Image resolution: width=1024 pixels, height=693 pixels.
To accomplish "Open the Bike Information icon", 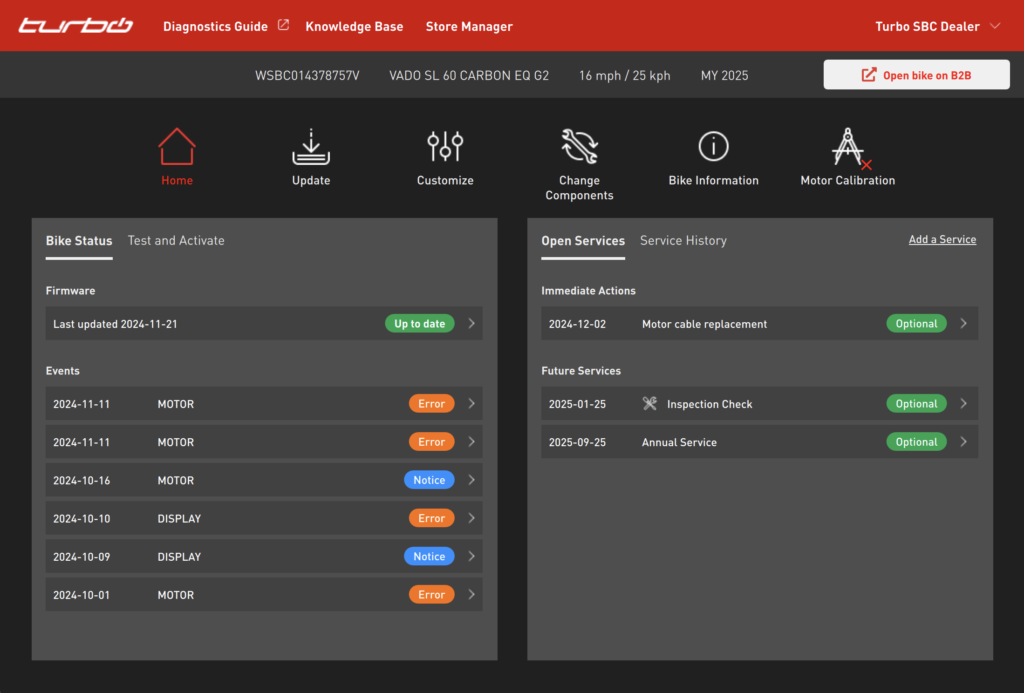I will (713, 147).
